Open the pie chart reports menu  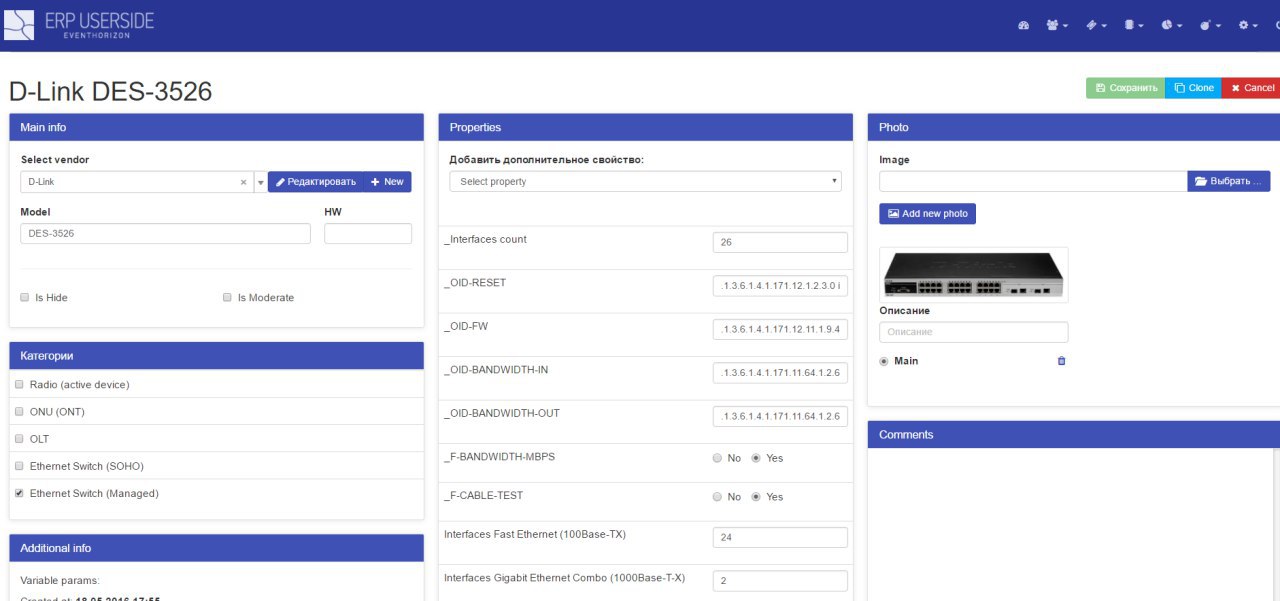(1172, 25)
